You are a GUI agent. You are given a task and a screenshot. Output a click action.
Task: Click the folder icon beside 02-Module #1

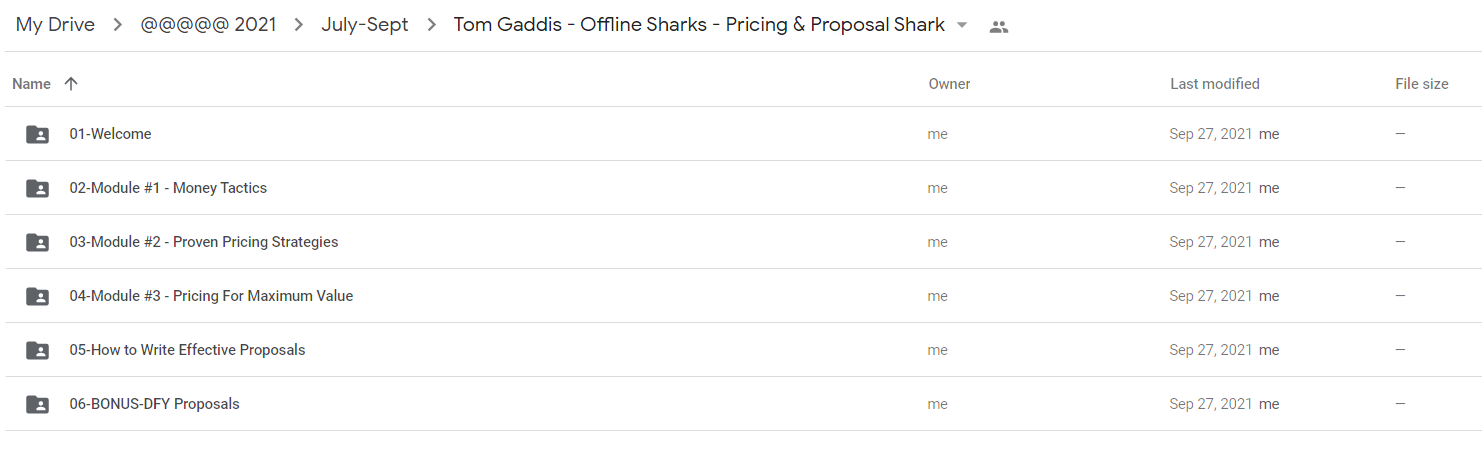(x=37, y=188)
